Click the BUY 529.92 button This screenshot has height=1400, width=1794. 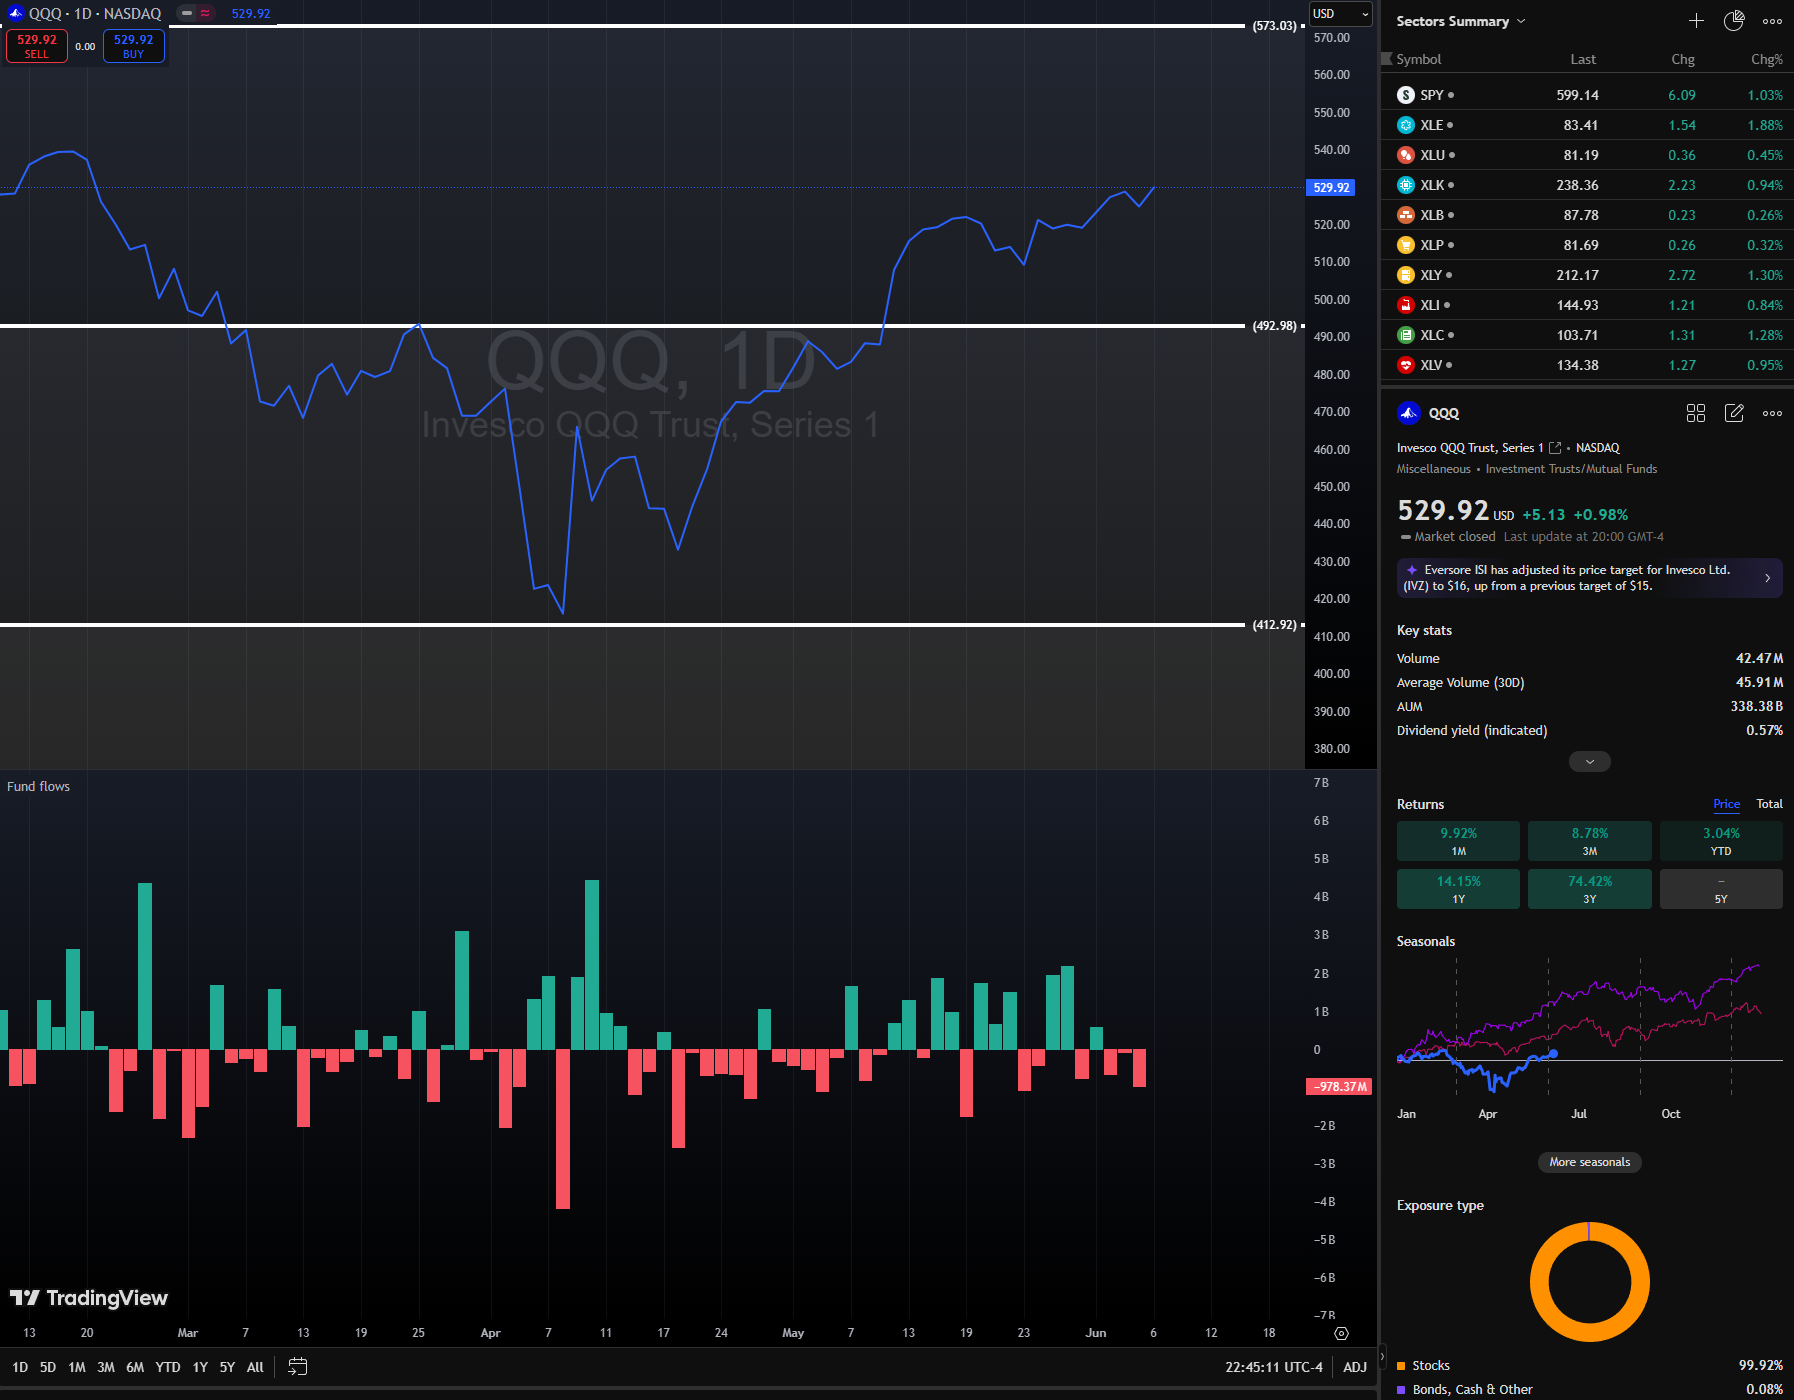click(x=134, y=46)
